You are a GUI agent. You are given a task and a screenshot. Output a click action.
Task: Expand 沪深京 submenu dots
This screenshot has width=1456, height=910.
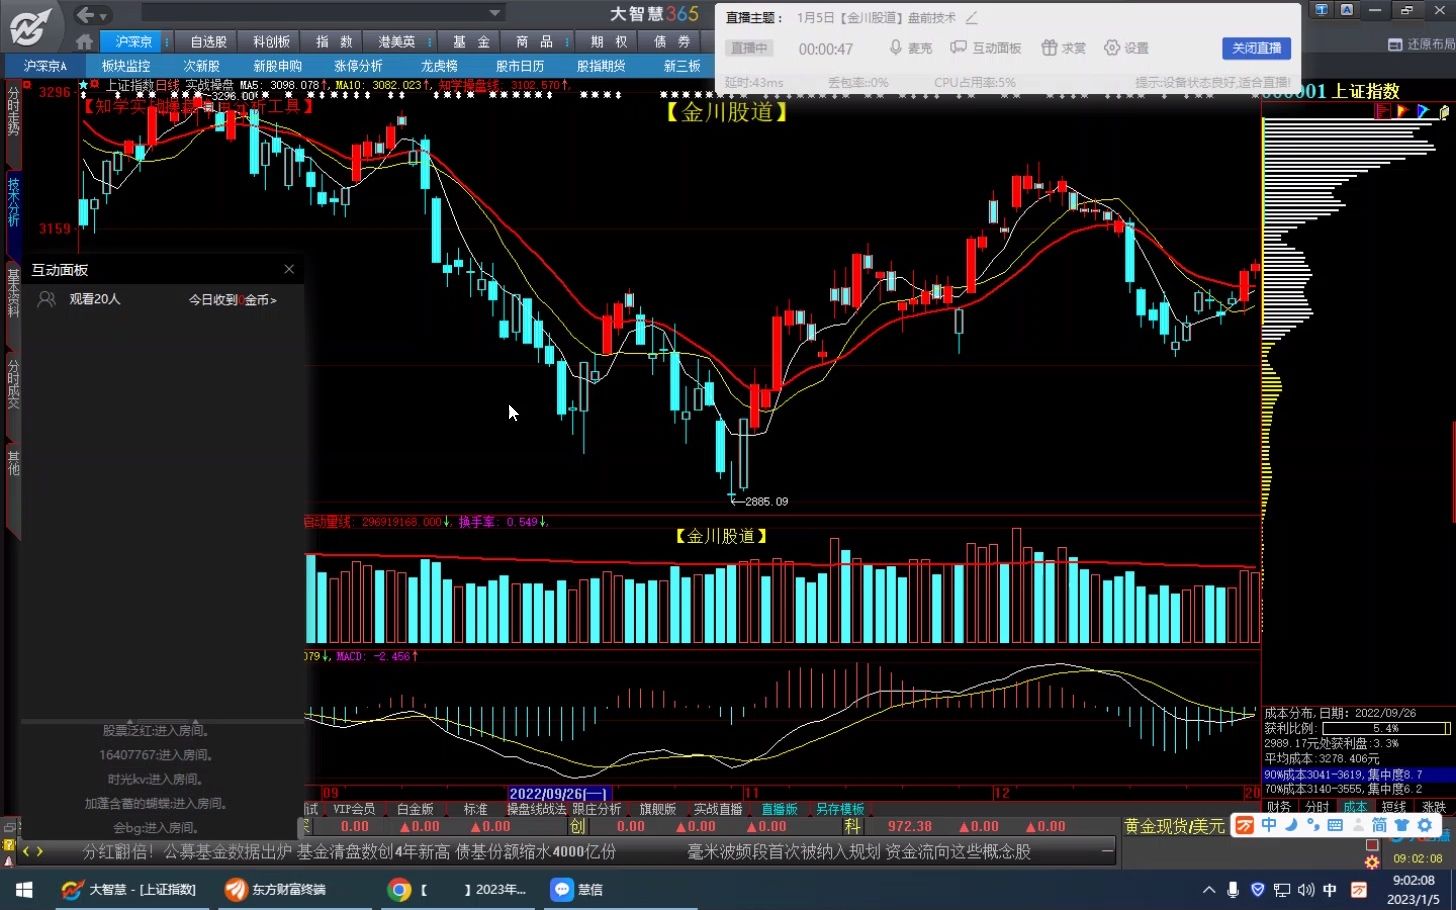click(x=167, y=42)
